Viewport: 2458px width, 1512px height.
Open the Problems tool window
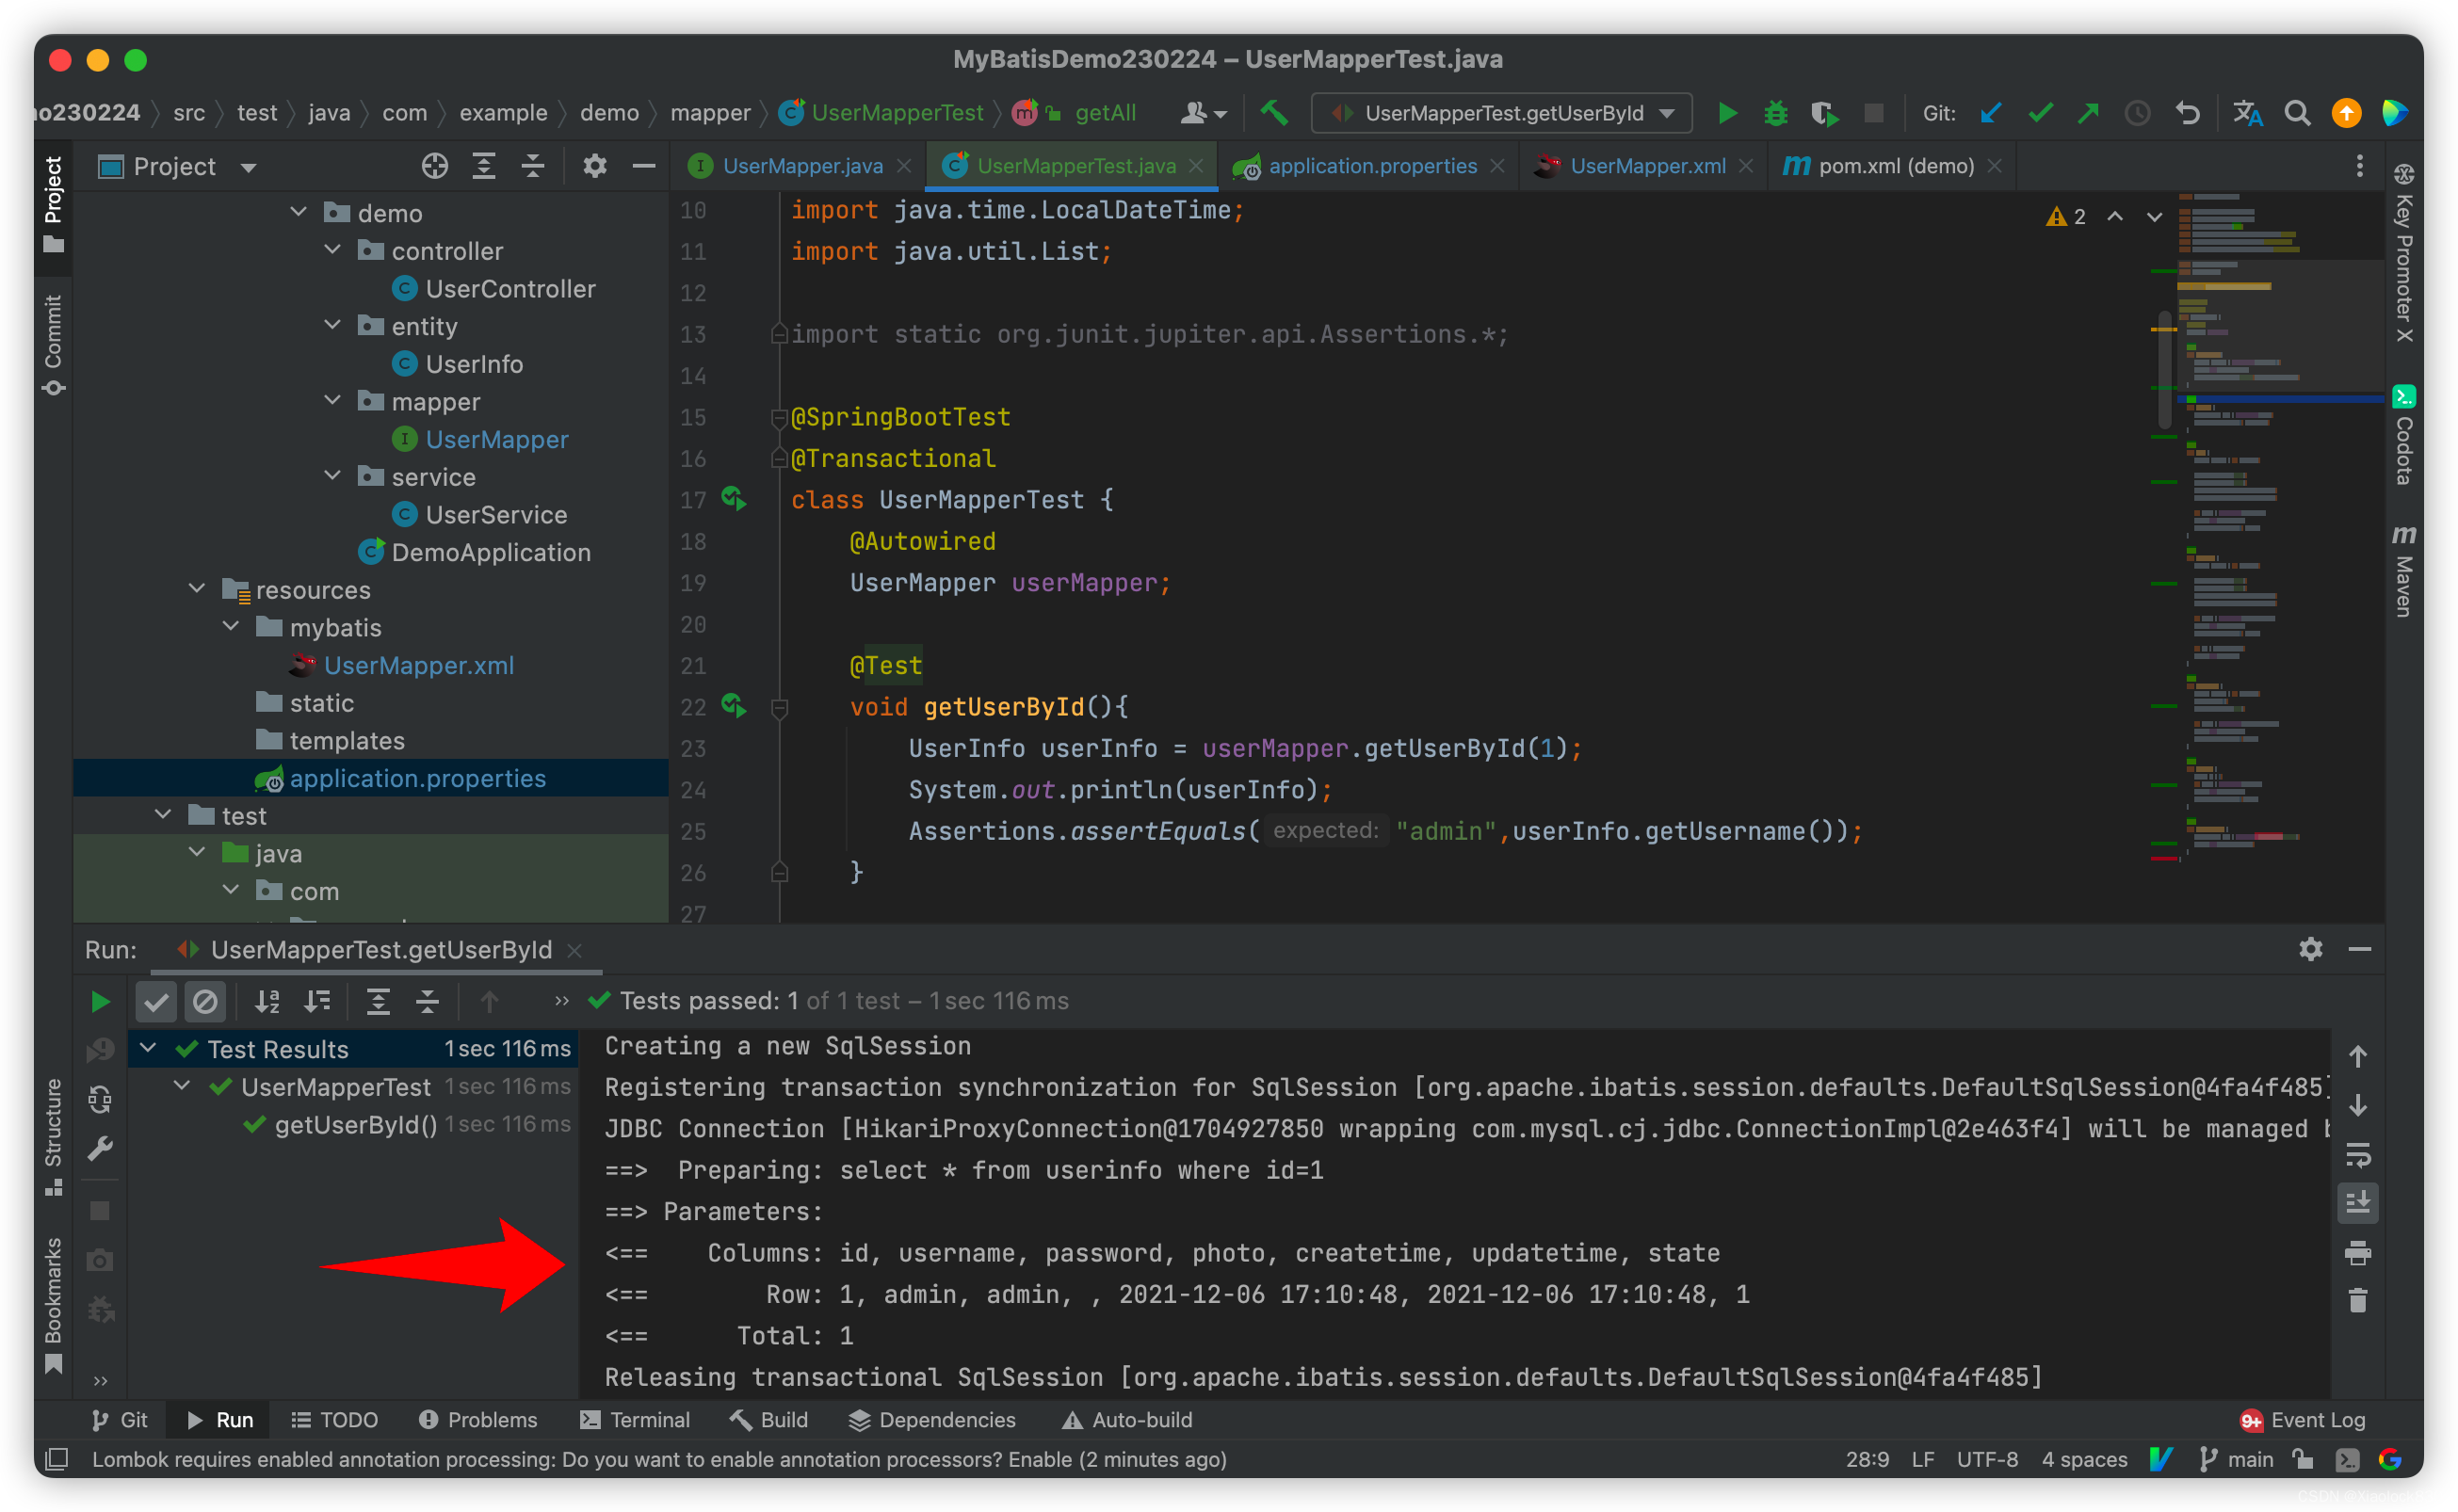[x=477, y=1420]
